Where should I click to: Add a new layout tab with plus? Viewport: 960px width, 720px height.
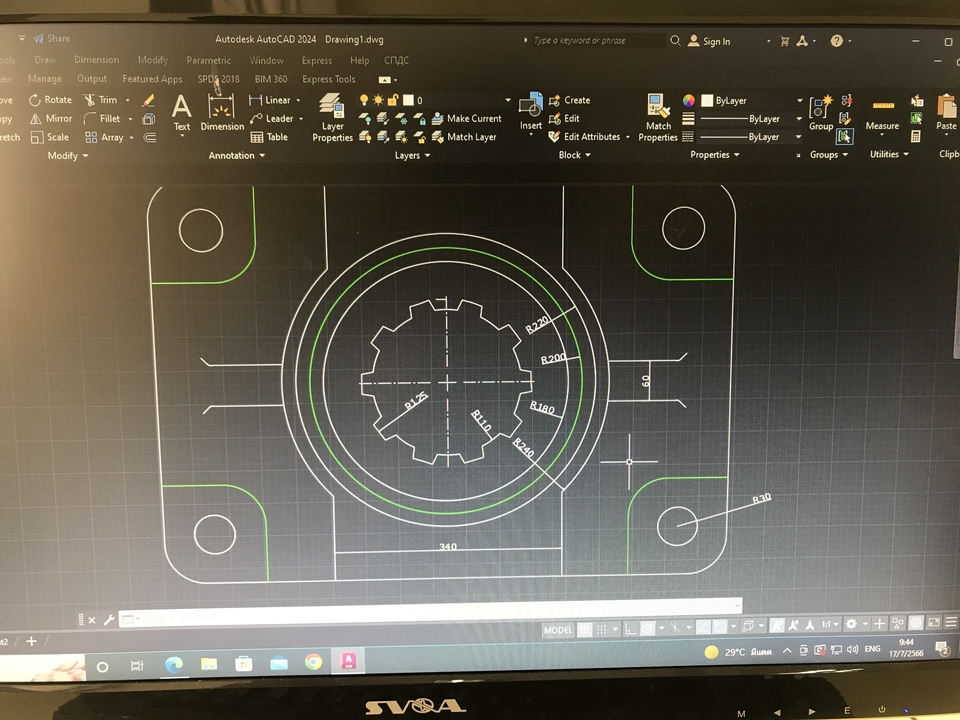pos(31,641)
